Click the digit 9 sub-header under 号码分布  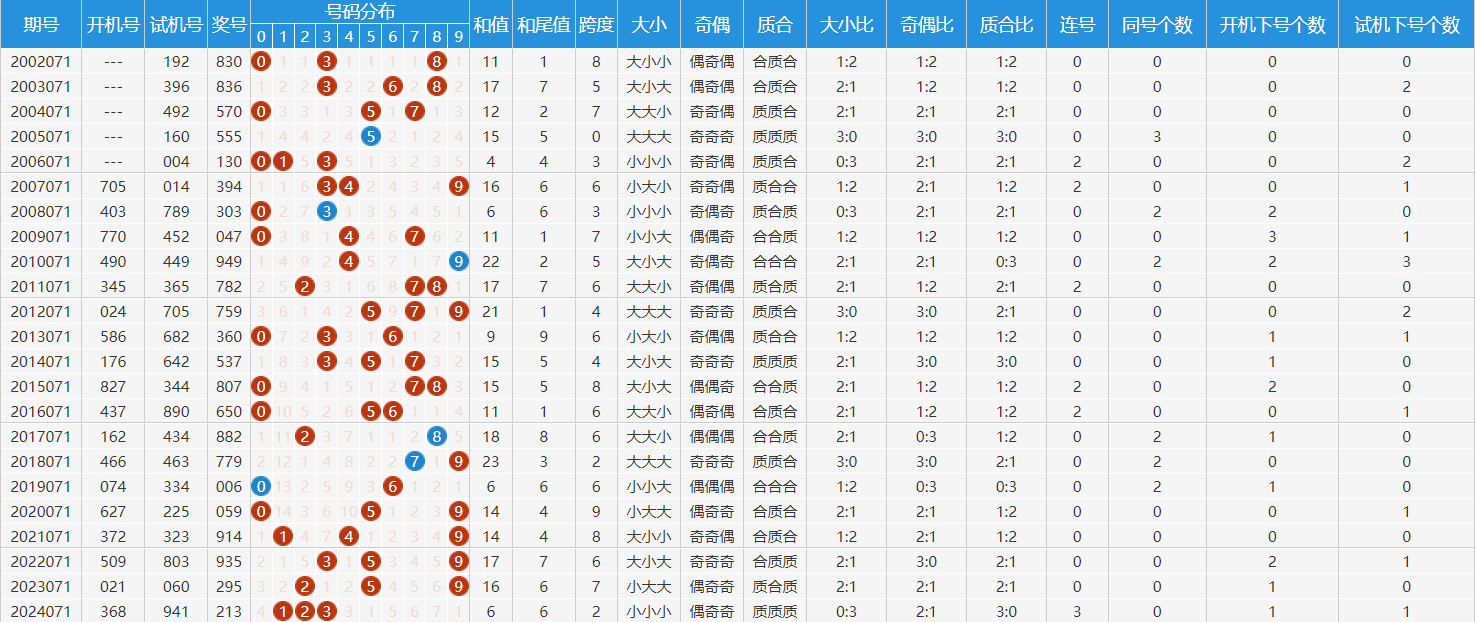[x=459, y=38]
